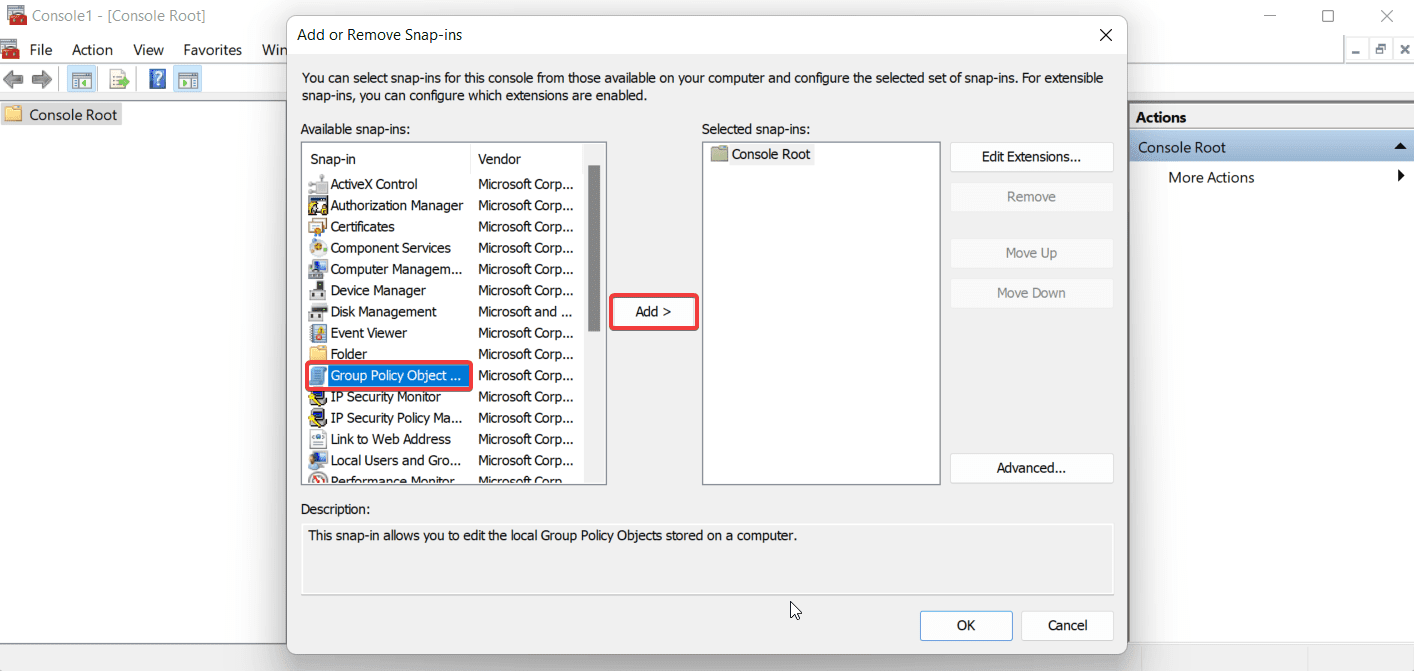Confirm the dialog with OK
The image size is (1414, 671).
(x=966, y=625)
